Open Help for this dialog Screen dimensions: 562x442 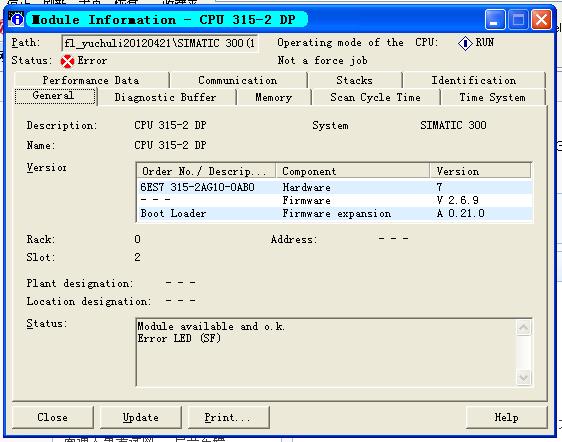click(506, 417)
